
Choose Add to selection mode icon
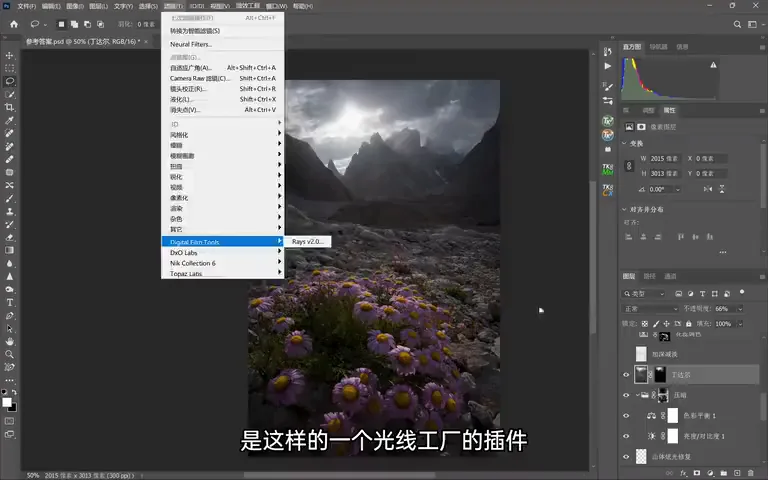(74, 24)
